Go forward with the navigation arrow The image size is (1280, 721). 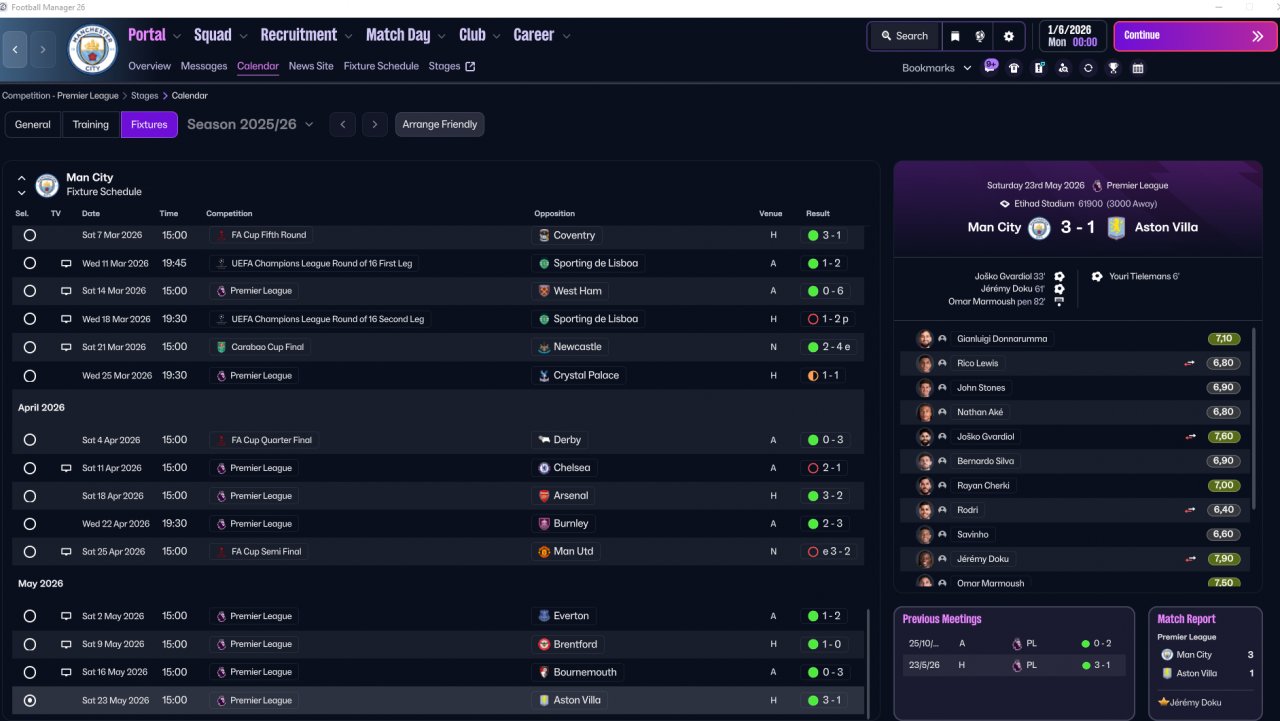(43, 49)
